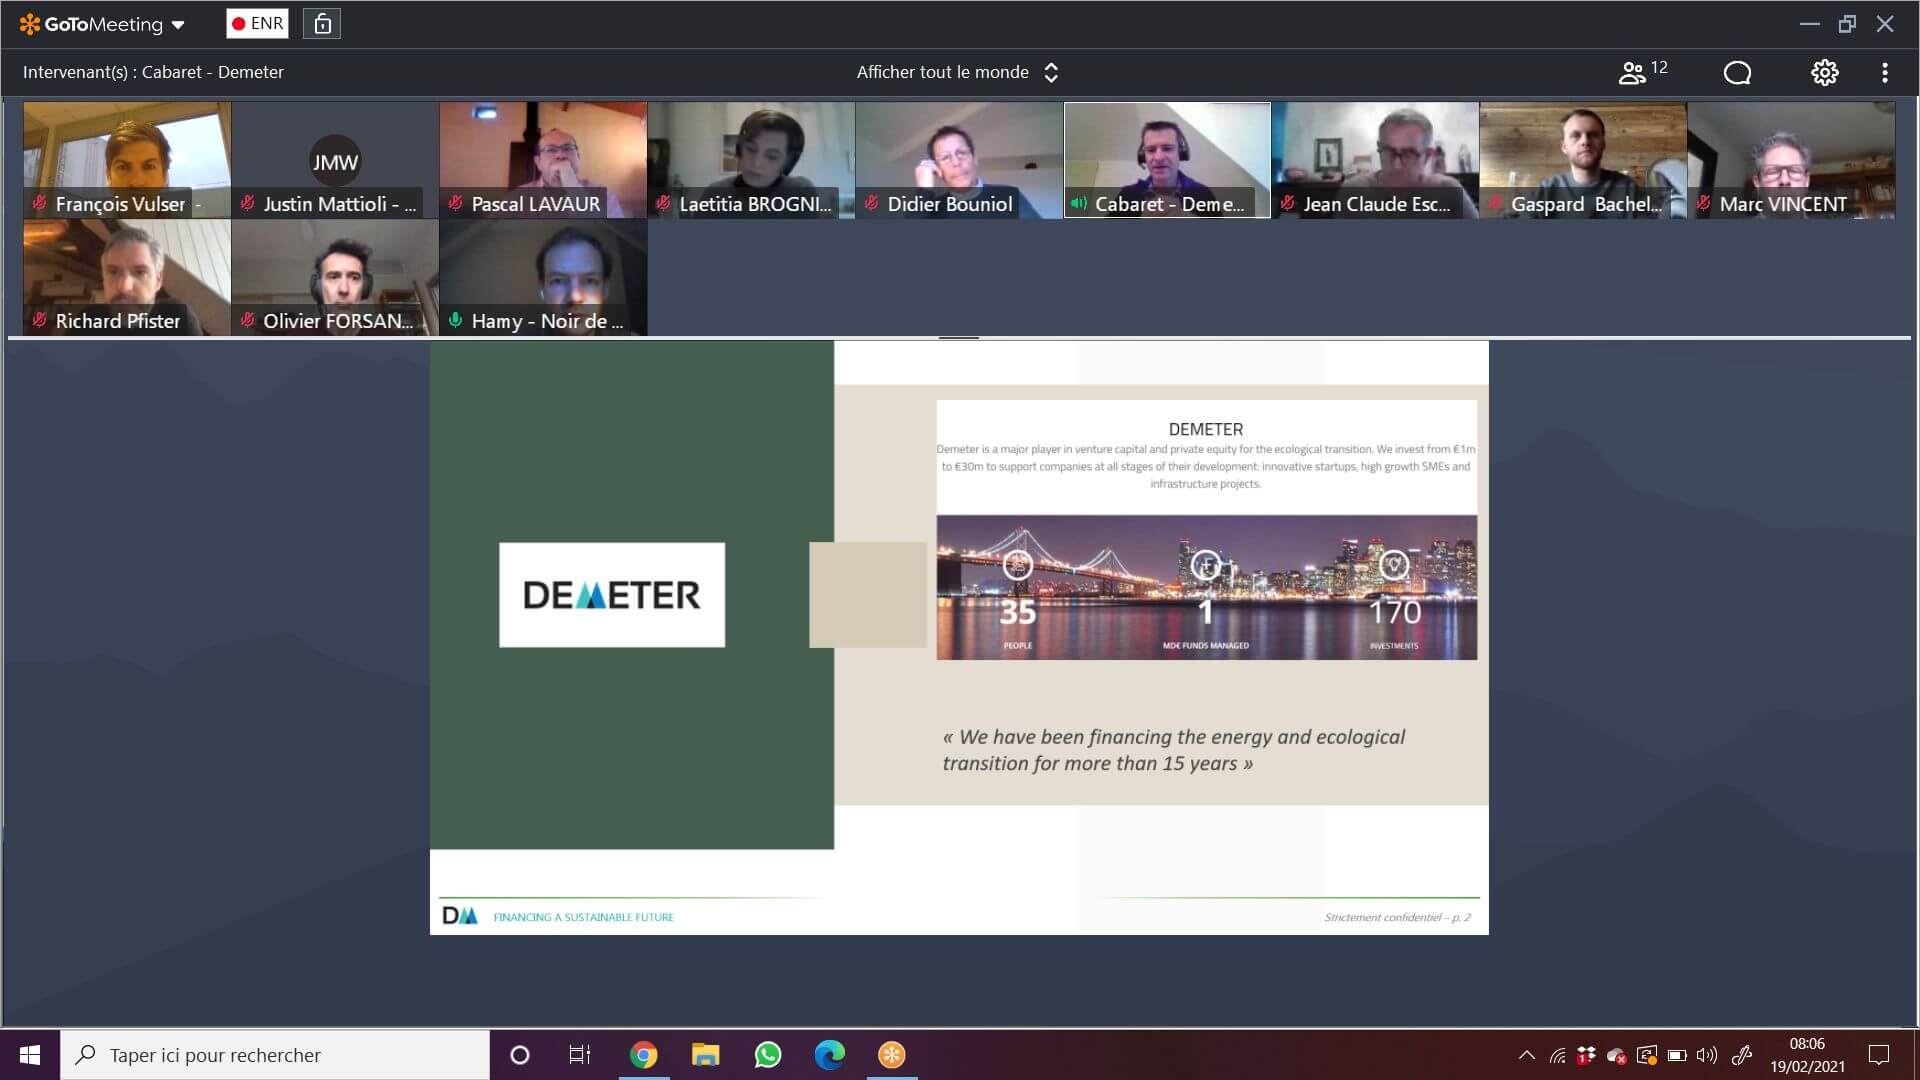Click muted mic icon on François Vulser
The image size is (1920, 1080).
tap(40, 204)
